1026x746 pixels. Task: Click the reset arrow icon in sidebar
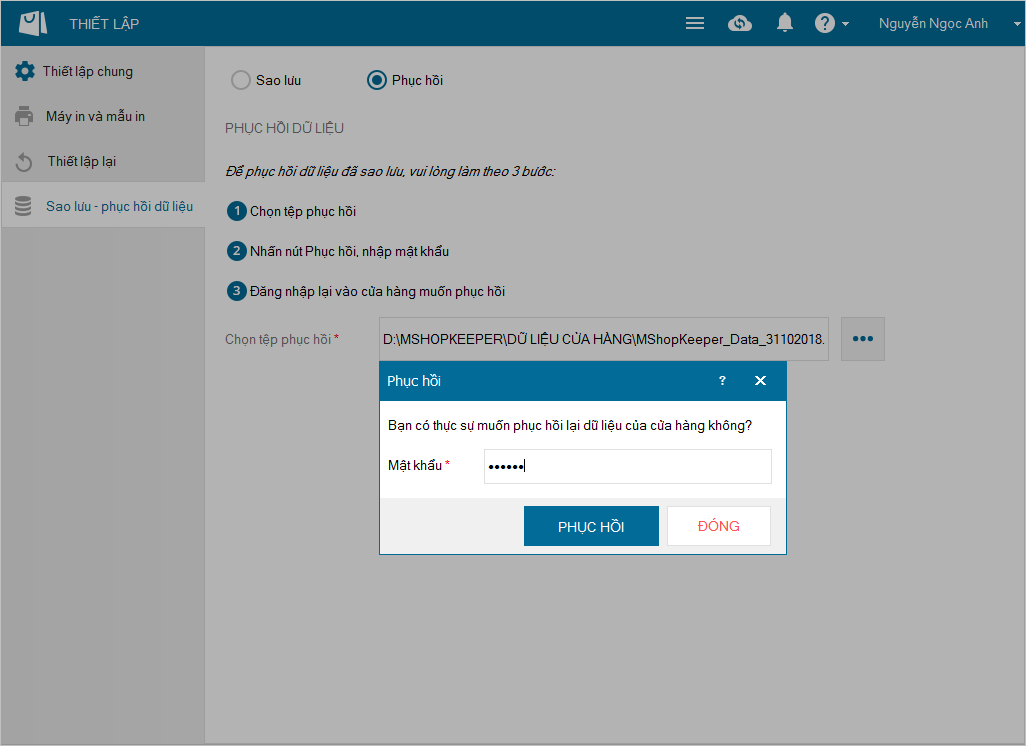tap(24, 162)
